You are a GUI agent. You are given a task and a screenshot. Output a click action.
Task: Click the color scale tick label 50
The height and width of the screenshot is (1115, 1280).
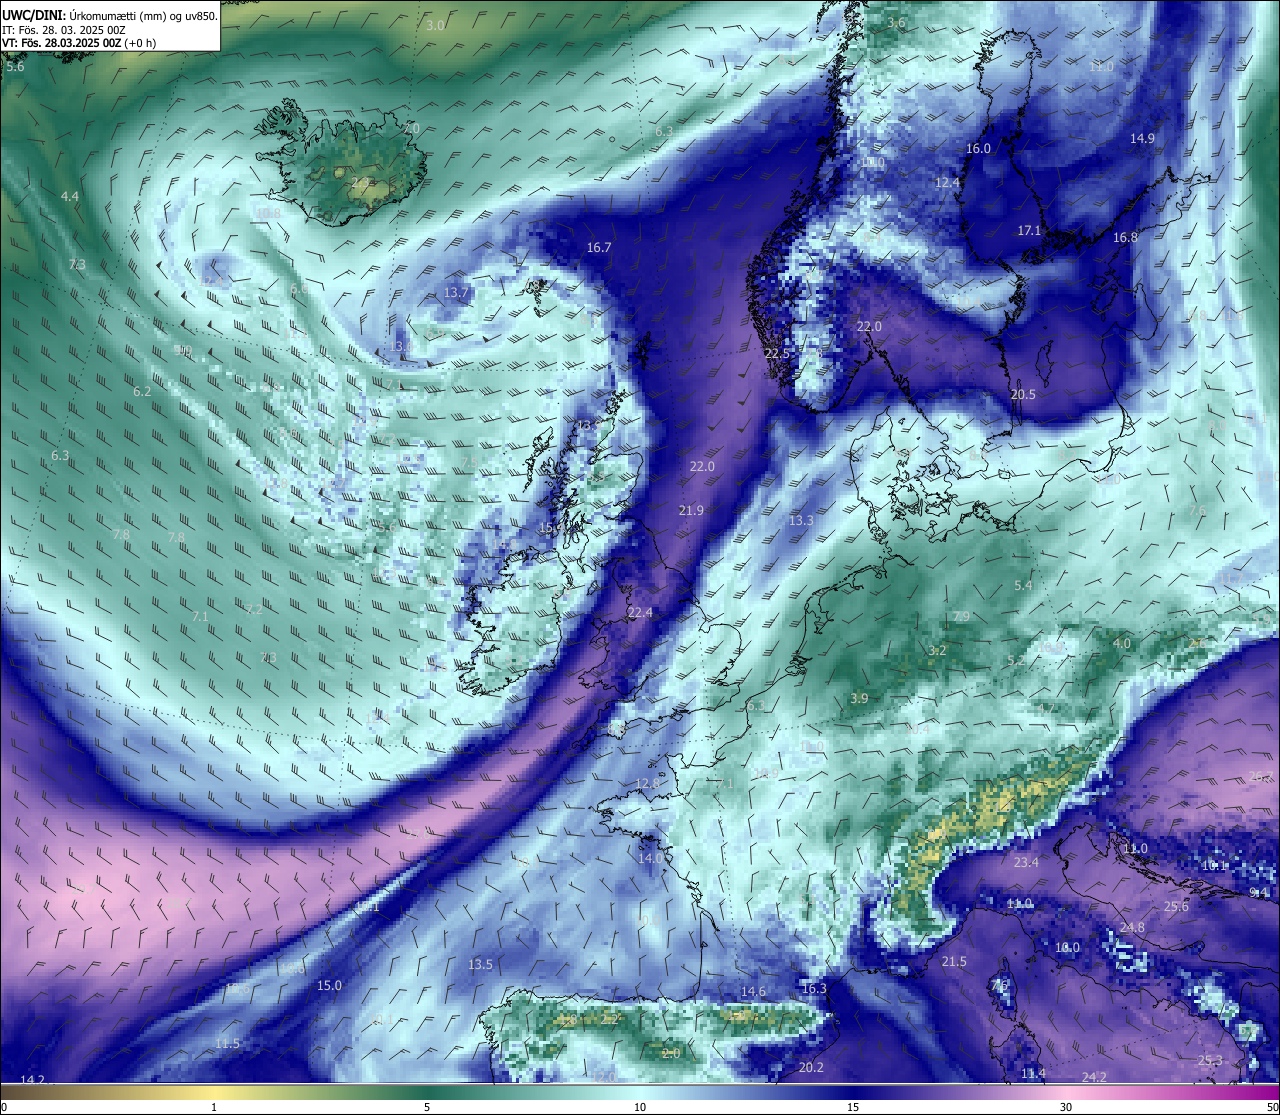(x=1272, y=1107)
